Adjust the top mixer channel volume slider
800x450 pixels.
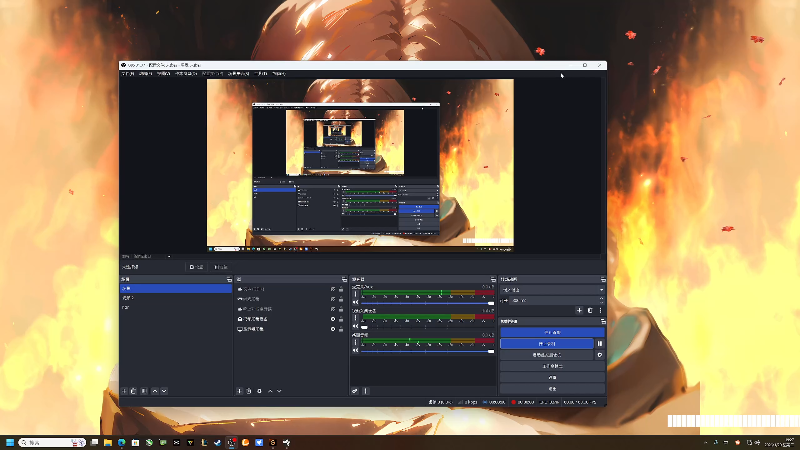[x=428, y=303]
